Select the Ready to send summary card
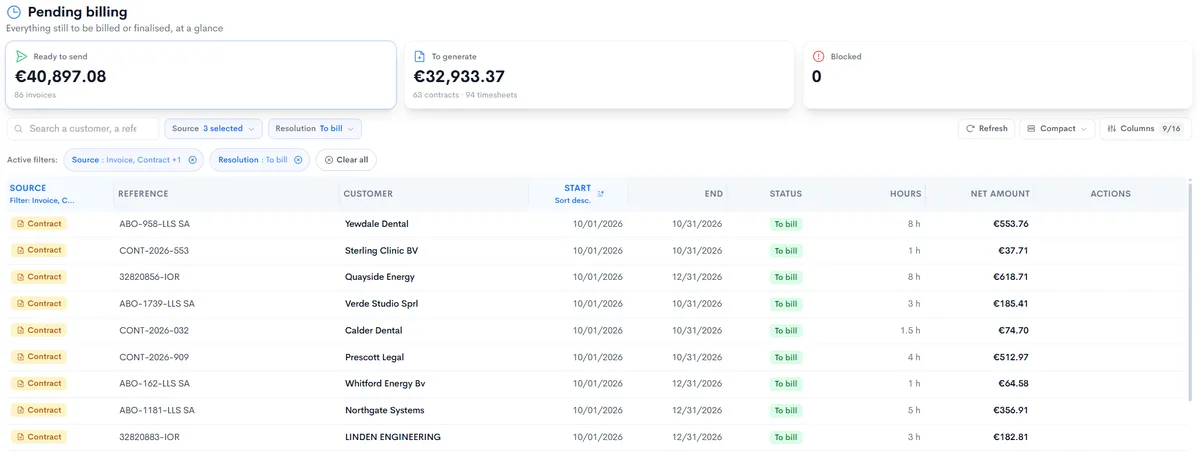Image resolution: width=1200 pixels, height=456 pixels. pos(201,75)
